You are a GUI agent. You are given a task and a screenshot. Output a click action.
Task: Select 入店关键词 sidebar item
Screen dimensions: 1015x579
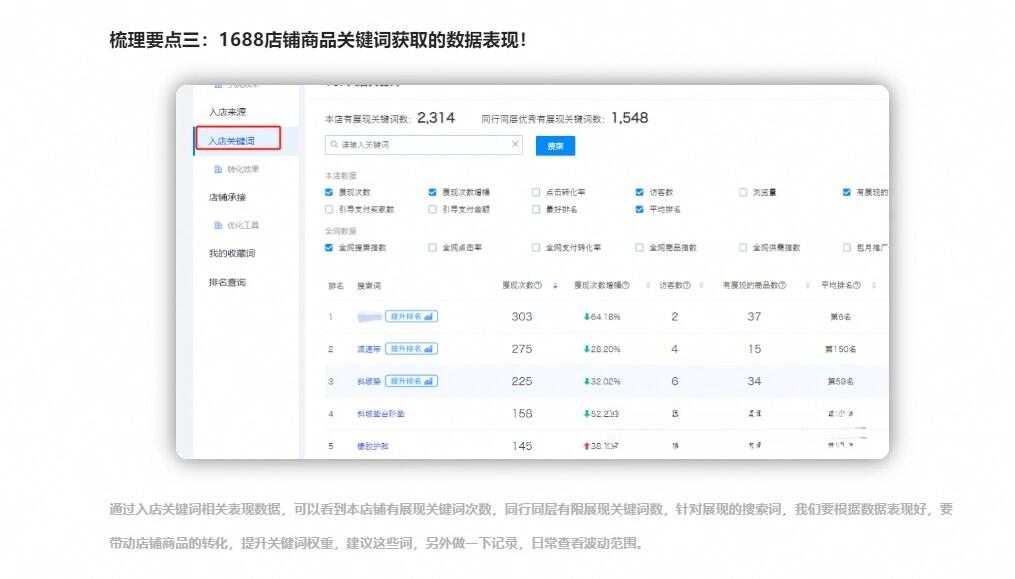(231, 141)
